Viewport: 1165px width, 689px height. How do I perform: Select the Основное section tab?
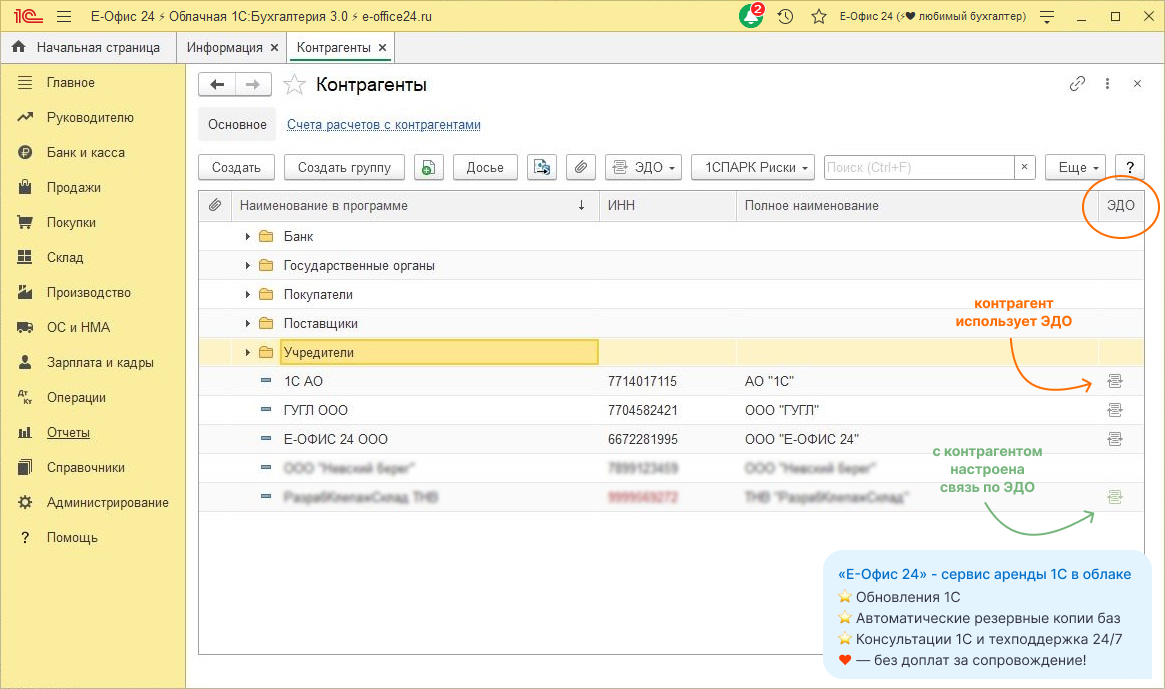tap(237, 125)
